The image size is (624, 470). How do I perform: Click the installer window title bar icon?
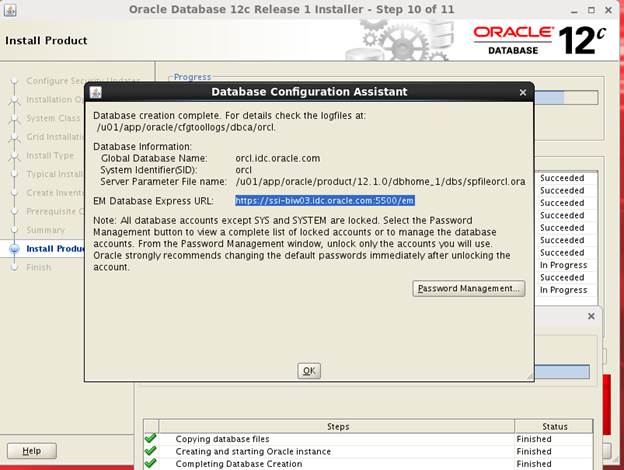[x=10, y=10]
